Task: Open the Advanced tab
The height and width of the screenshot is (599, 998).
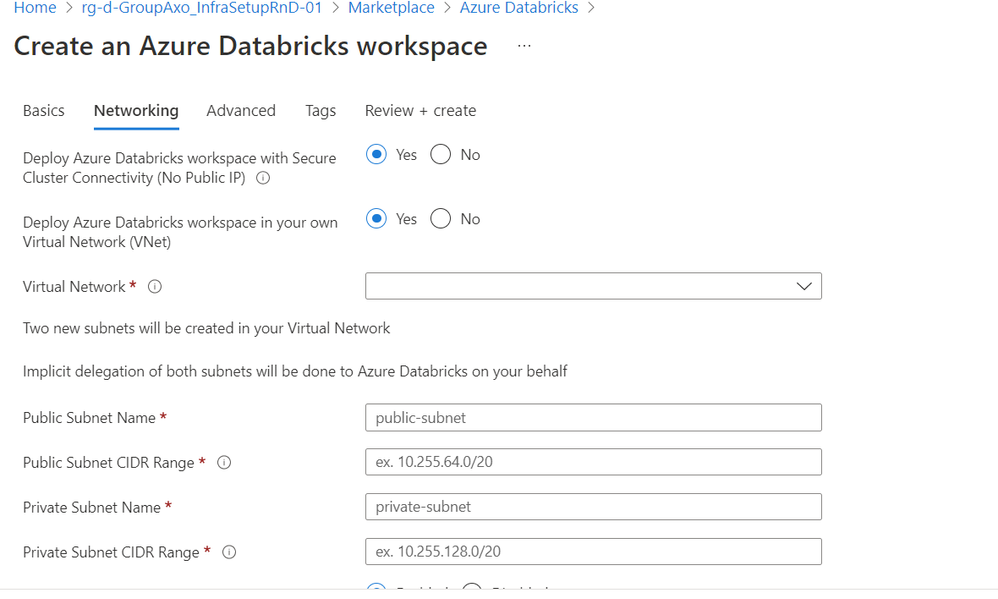Action: [241, 111]
